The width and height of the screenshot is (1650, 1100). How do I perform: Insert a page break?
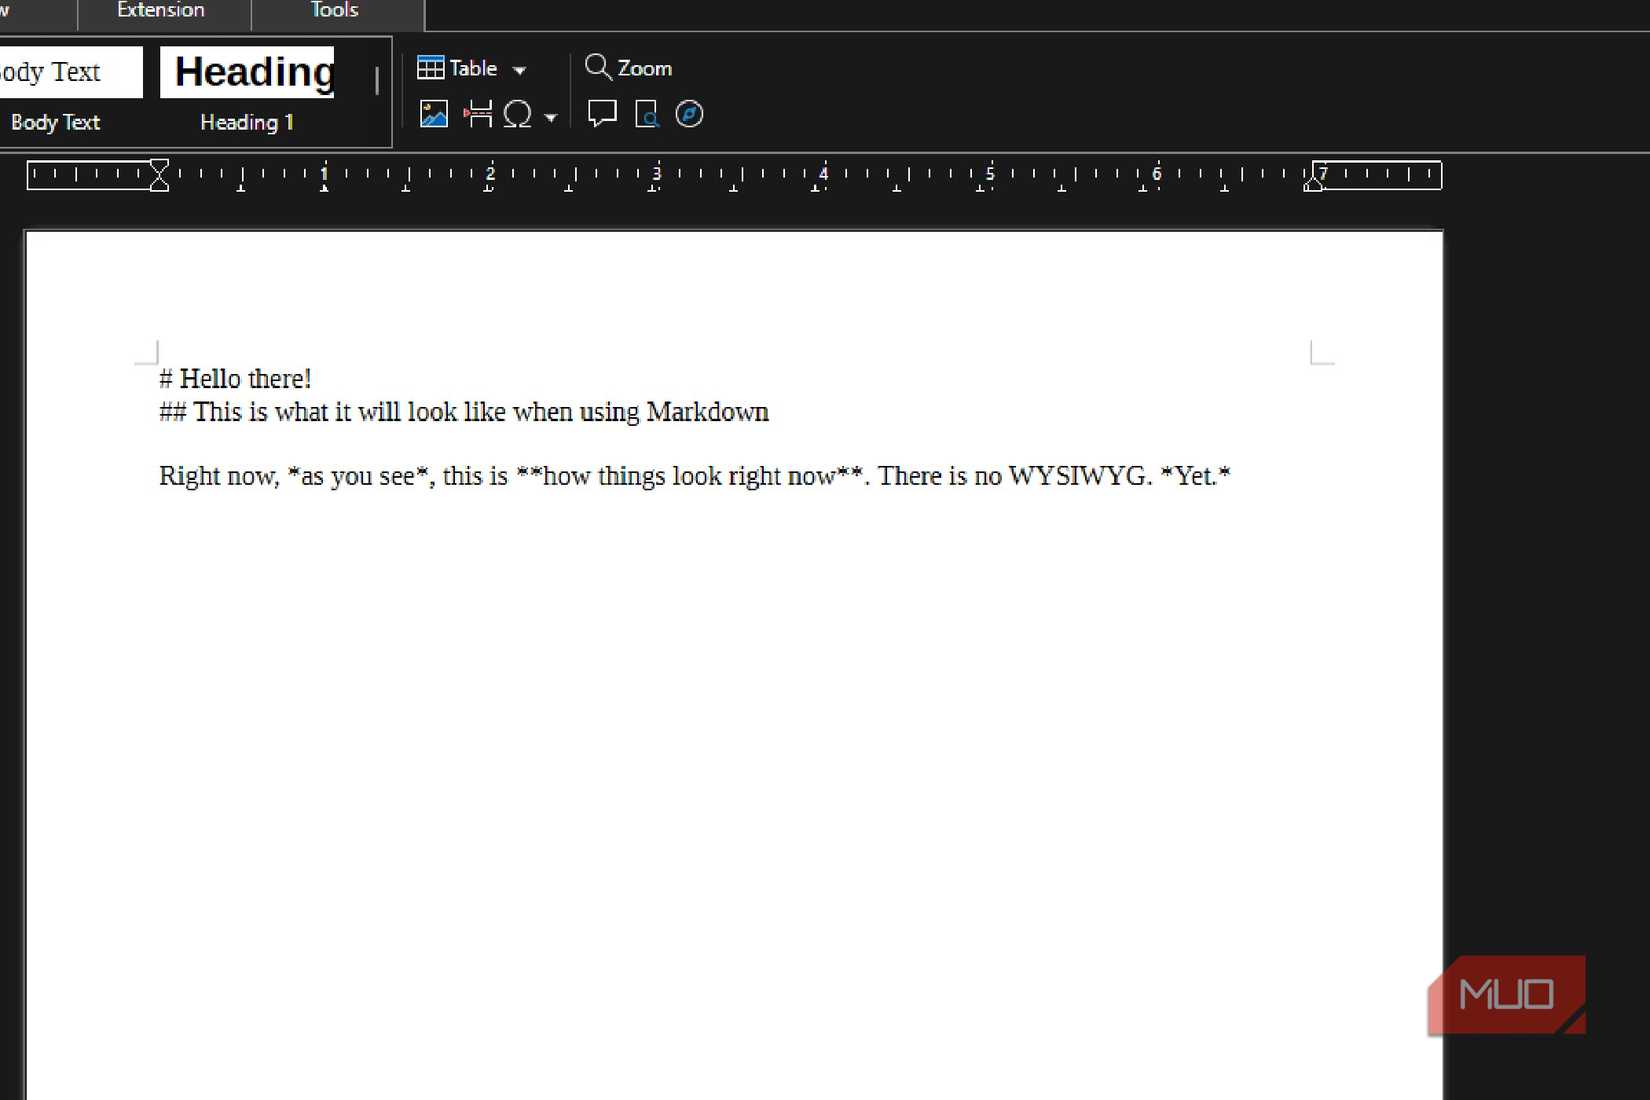(x=479, y=113)
